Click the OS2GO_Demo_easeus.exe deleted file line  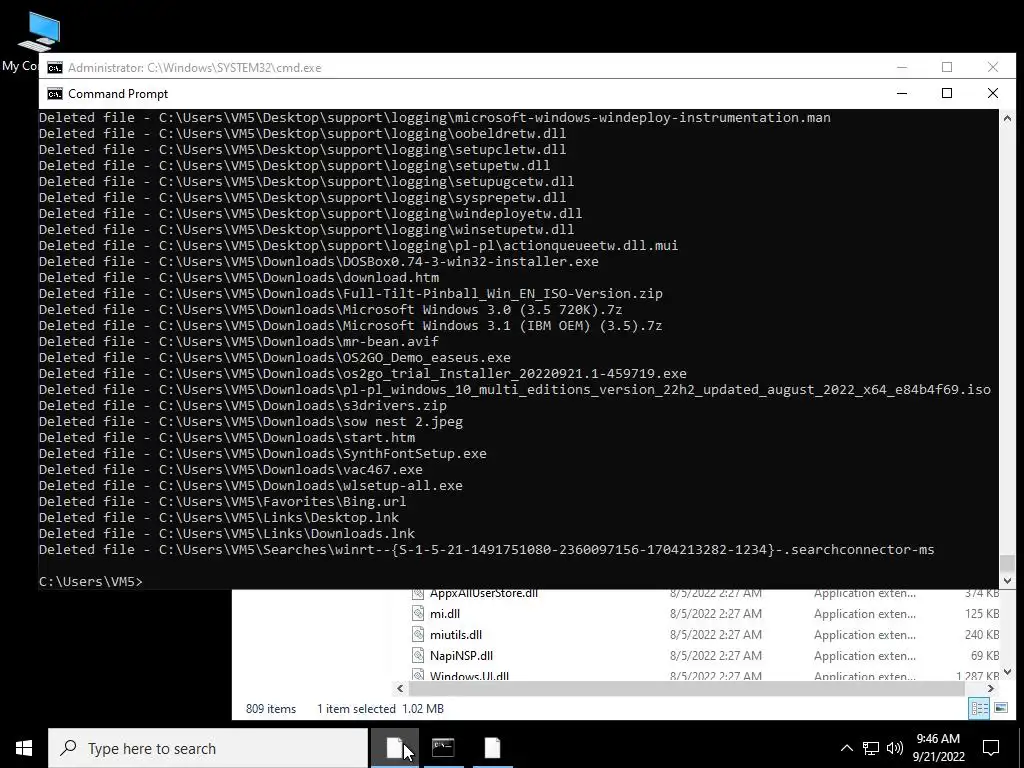click(275, 357)
